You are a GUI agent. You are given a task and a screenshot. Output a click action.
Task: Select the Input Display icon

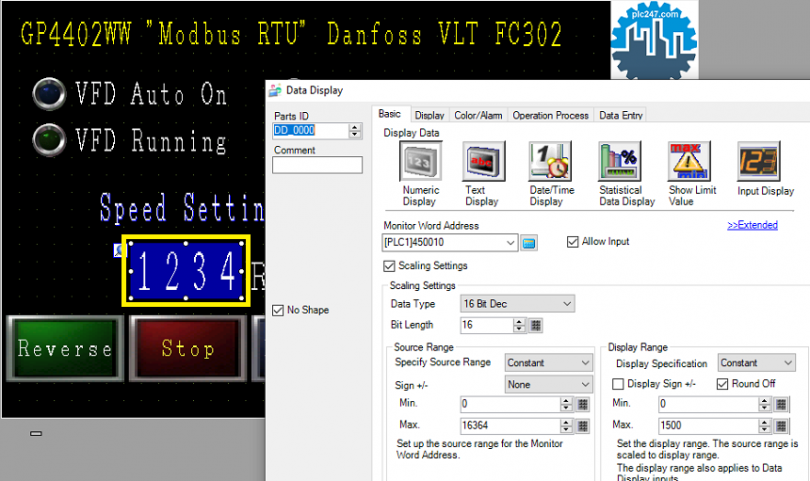pyautogui.click(x=758, y=161)
